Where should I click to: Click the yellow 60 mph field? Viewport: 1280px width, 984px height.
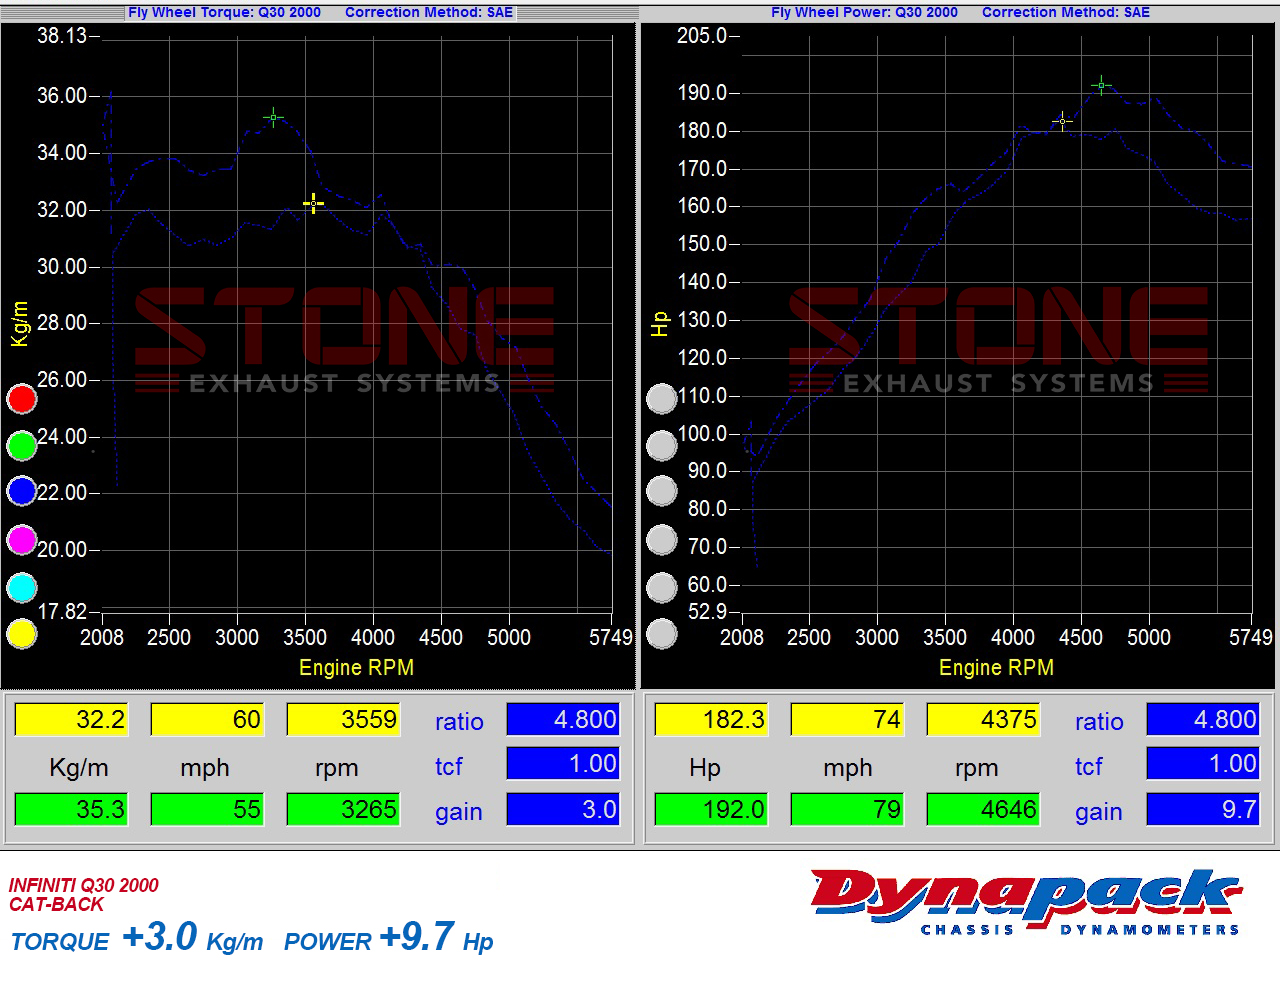tap(208, 720)
